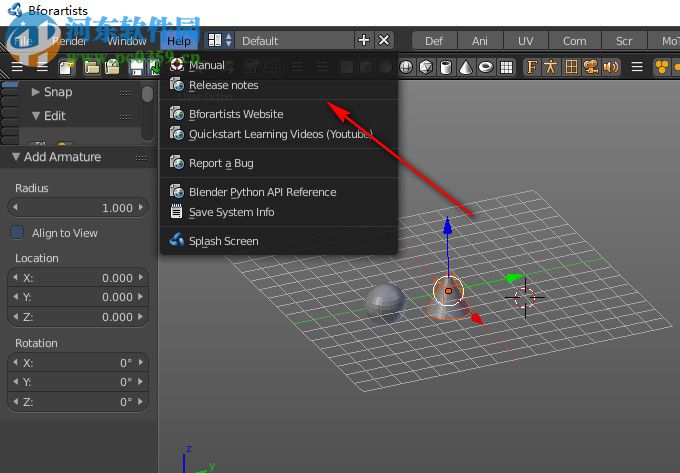Choose Release notes from Help menu
680x473 pixels.
pyautogui.click(x=279, y=85)
